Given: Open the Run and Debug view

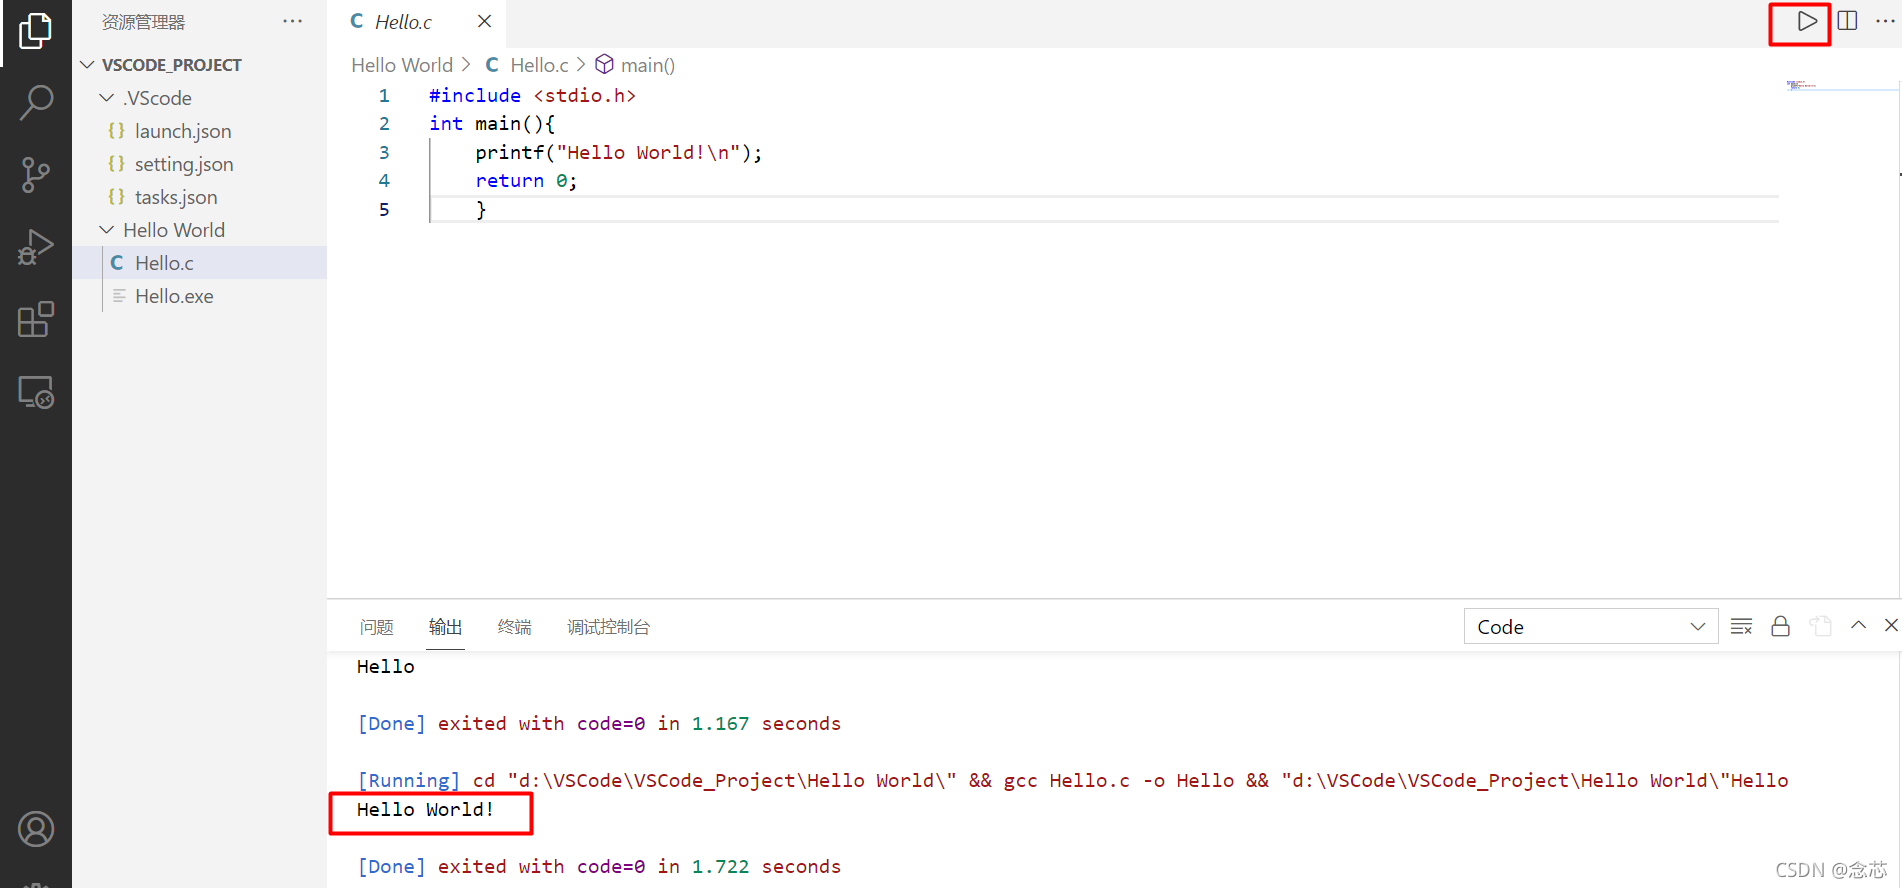Looking at the screenshot, I should (x=35, y=248).
